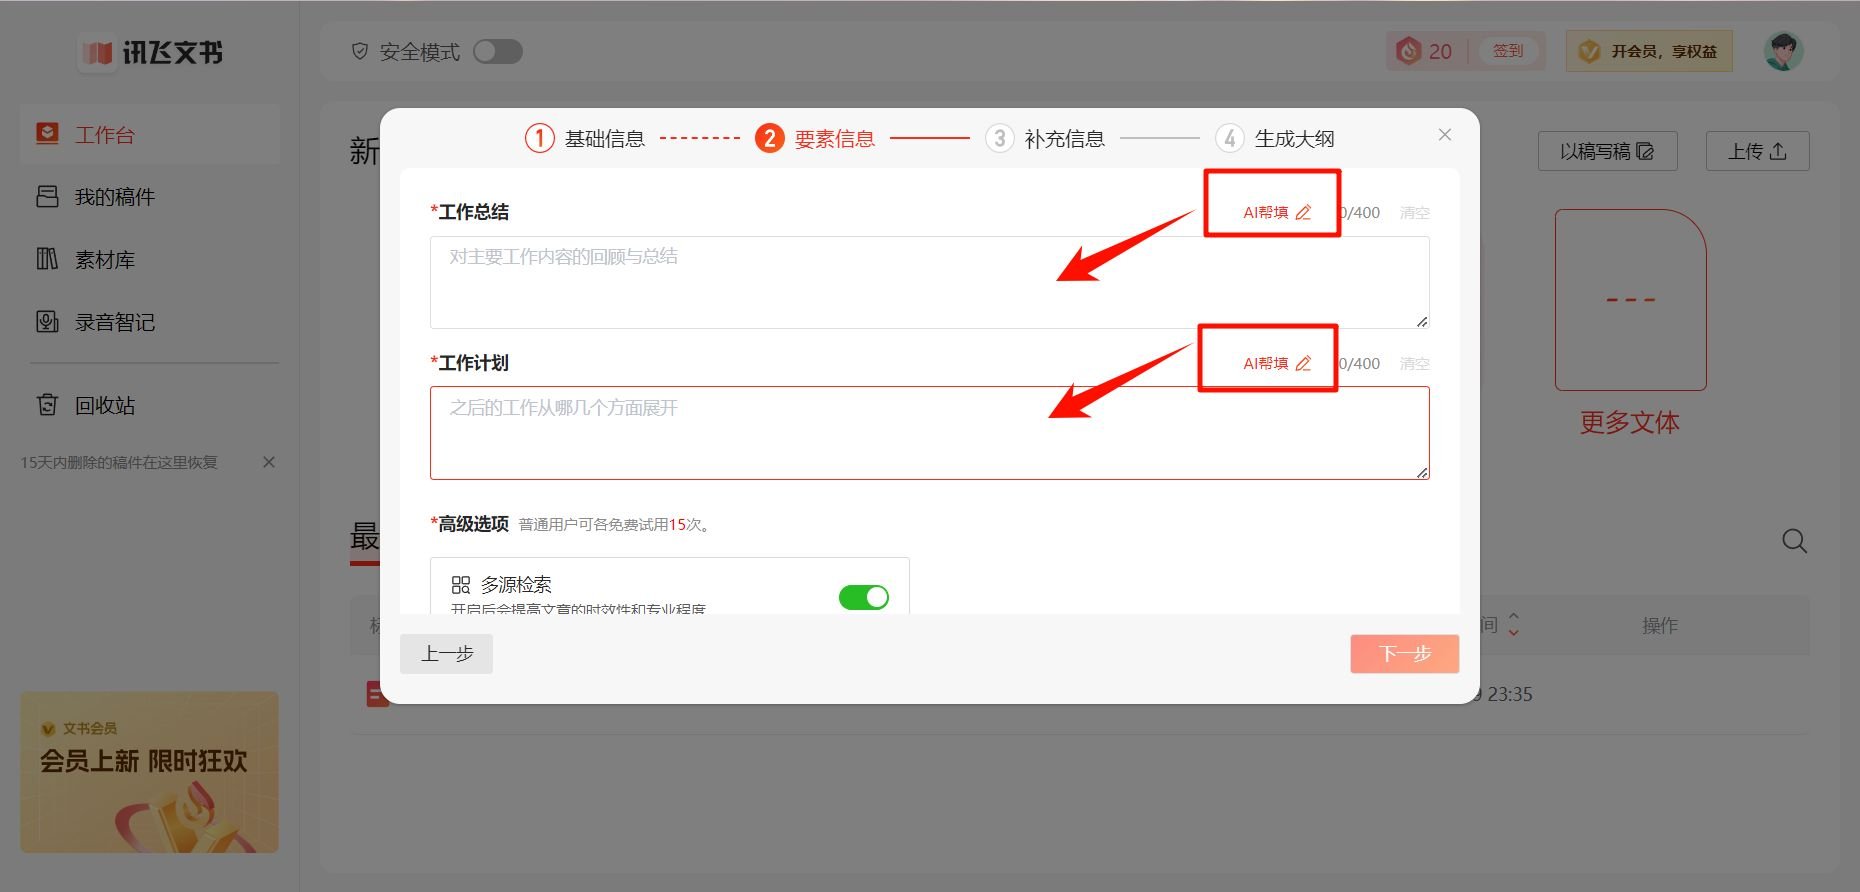Click the 讯飞文书 logo

click(x=152, y=52)
